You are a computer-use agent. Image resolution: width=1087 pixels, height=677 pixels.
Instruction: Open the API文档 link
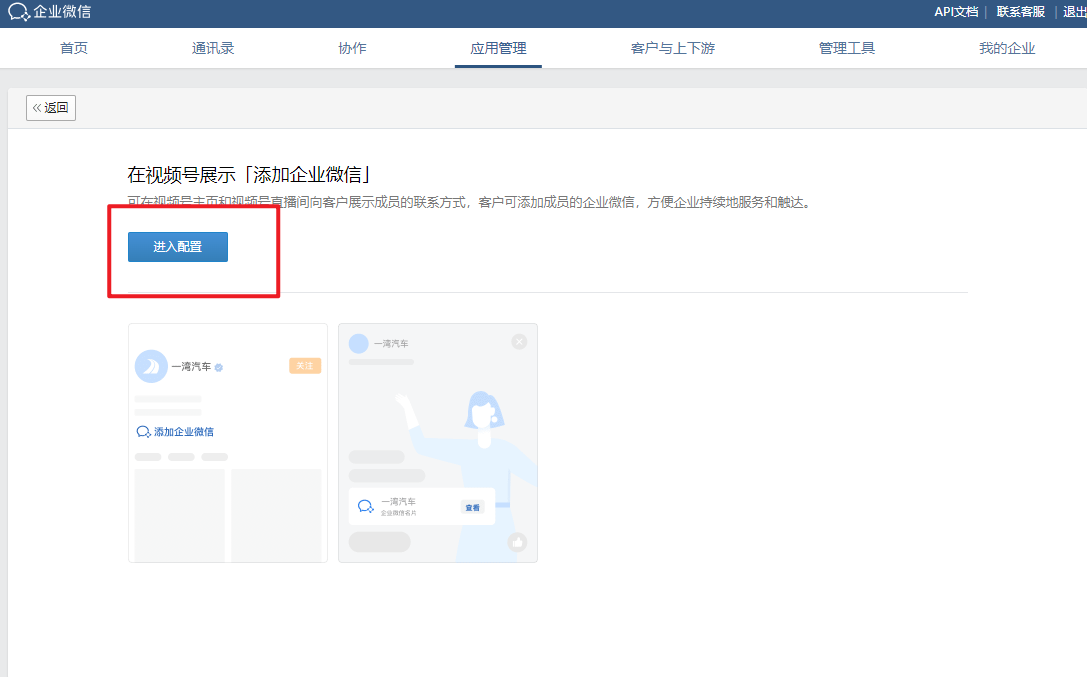[956, 12]
